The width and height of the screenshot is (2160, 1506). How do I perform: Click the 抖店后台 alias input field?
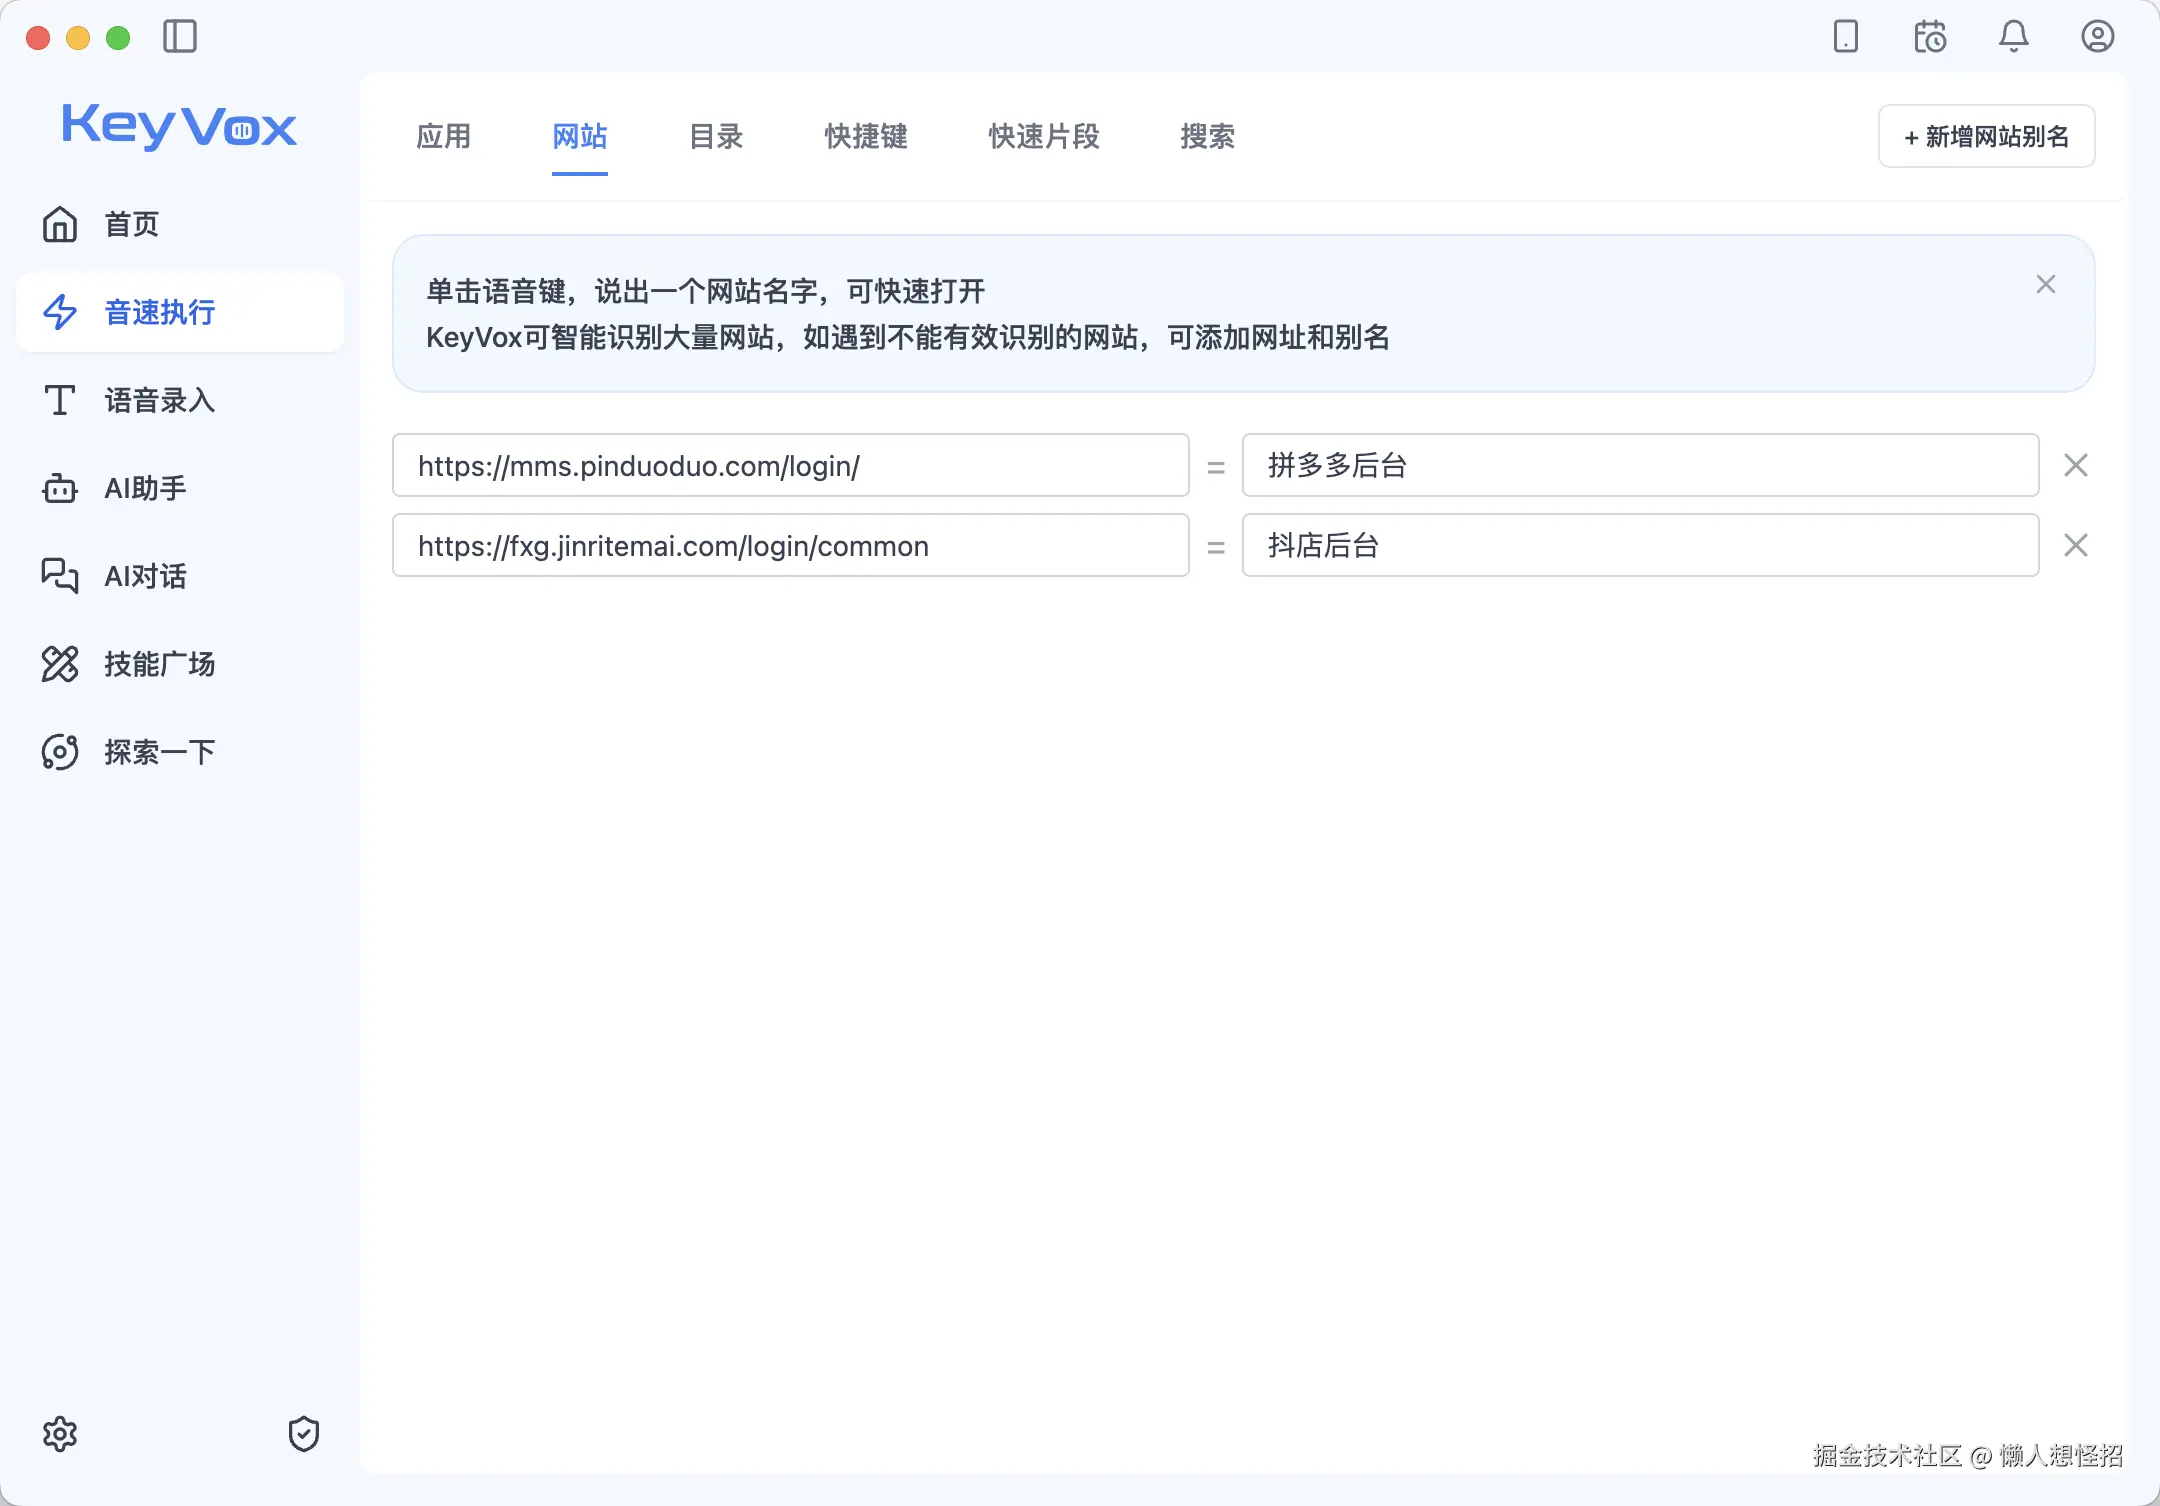click(x=1640, y=546)
